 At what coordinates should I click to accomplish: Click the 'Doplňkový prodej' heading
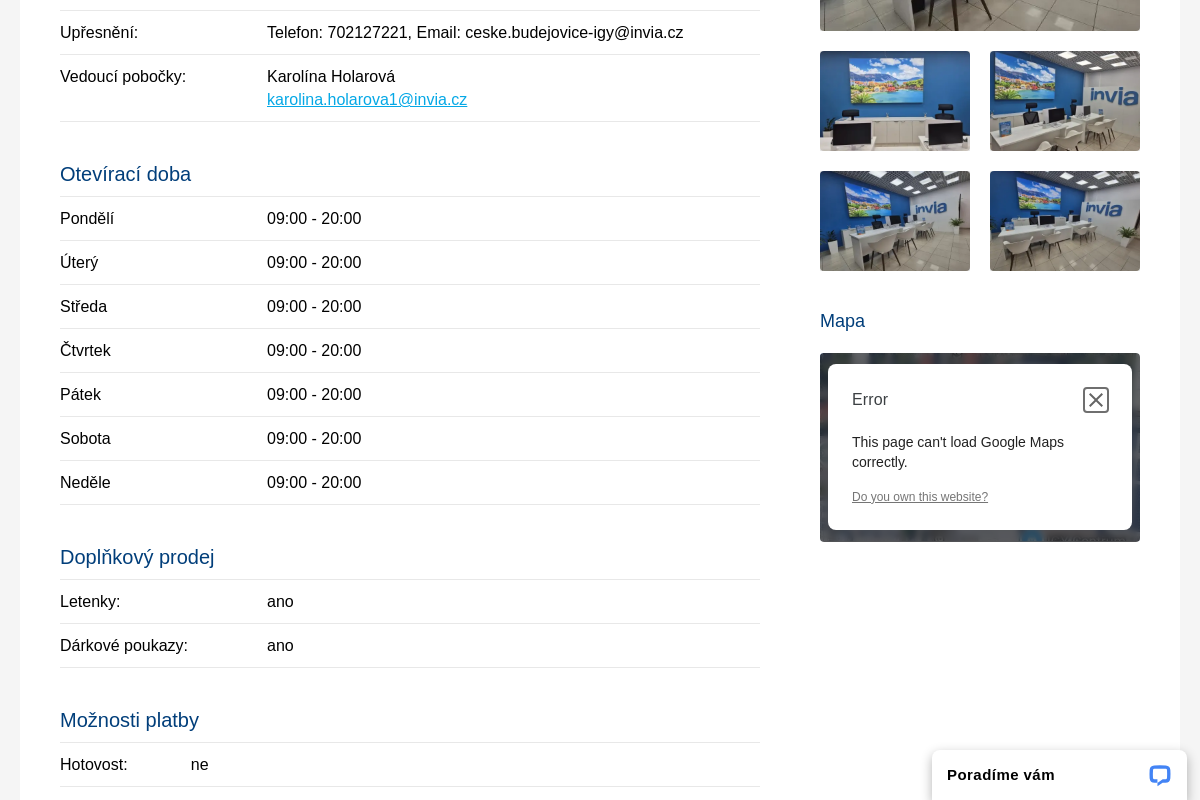pyautogui.click(x=137, y=557)
